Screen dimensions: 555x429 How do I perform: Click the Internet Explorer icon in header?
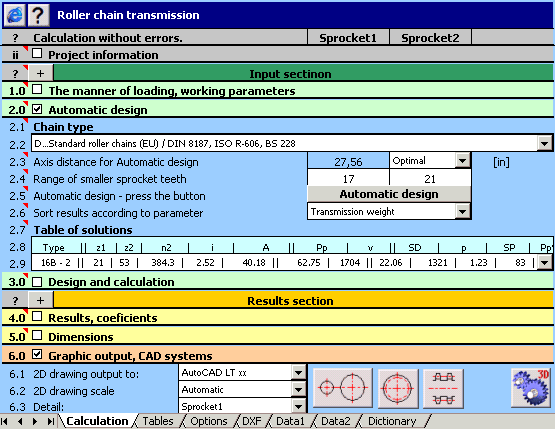pyautogui.click(x=14, y=15)
